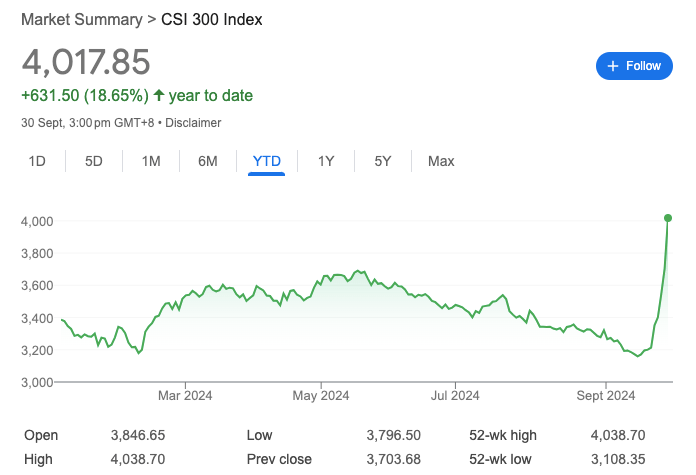Click the Low value 3,796.50
Viewport: 696px width, 475px height.
(393, 435)
